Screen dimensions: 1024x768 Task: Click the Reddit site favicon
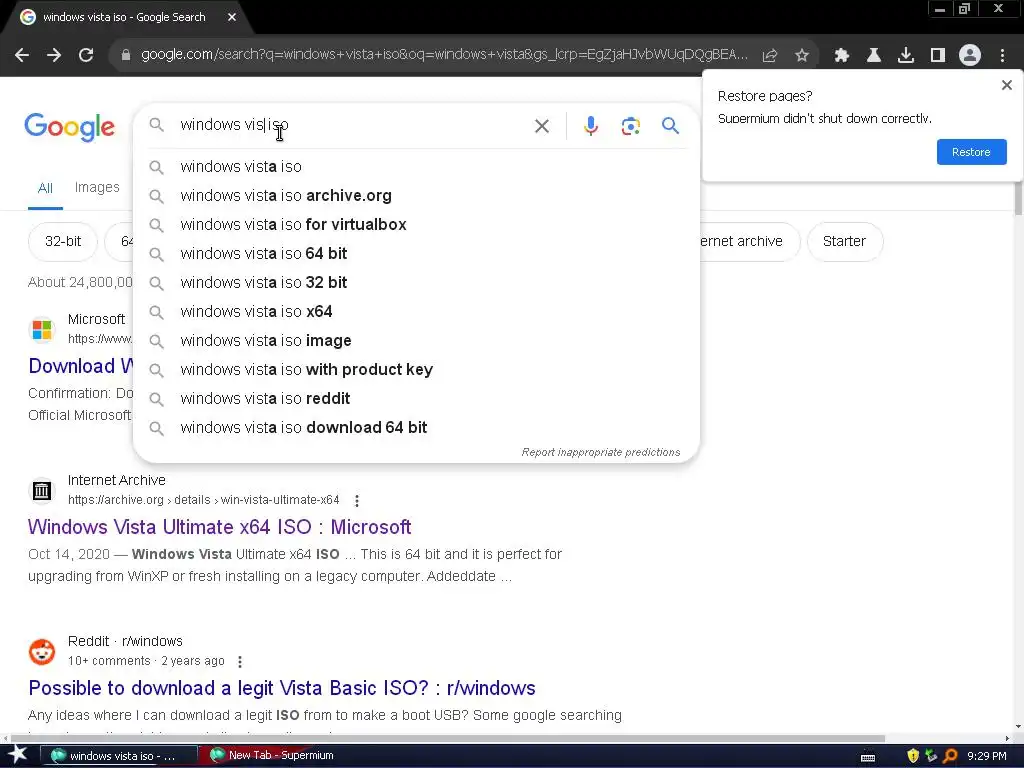click(42, 652)
